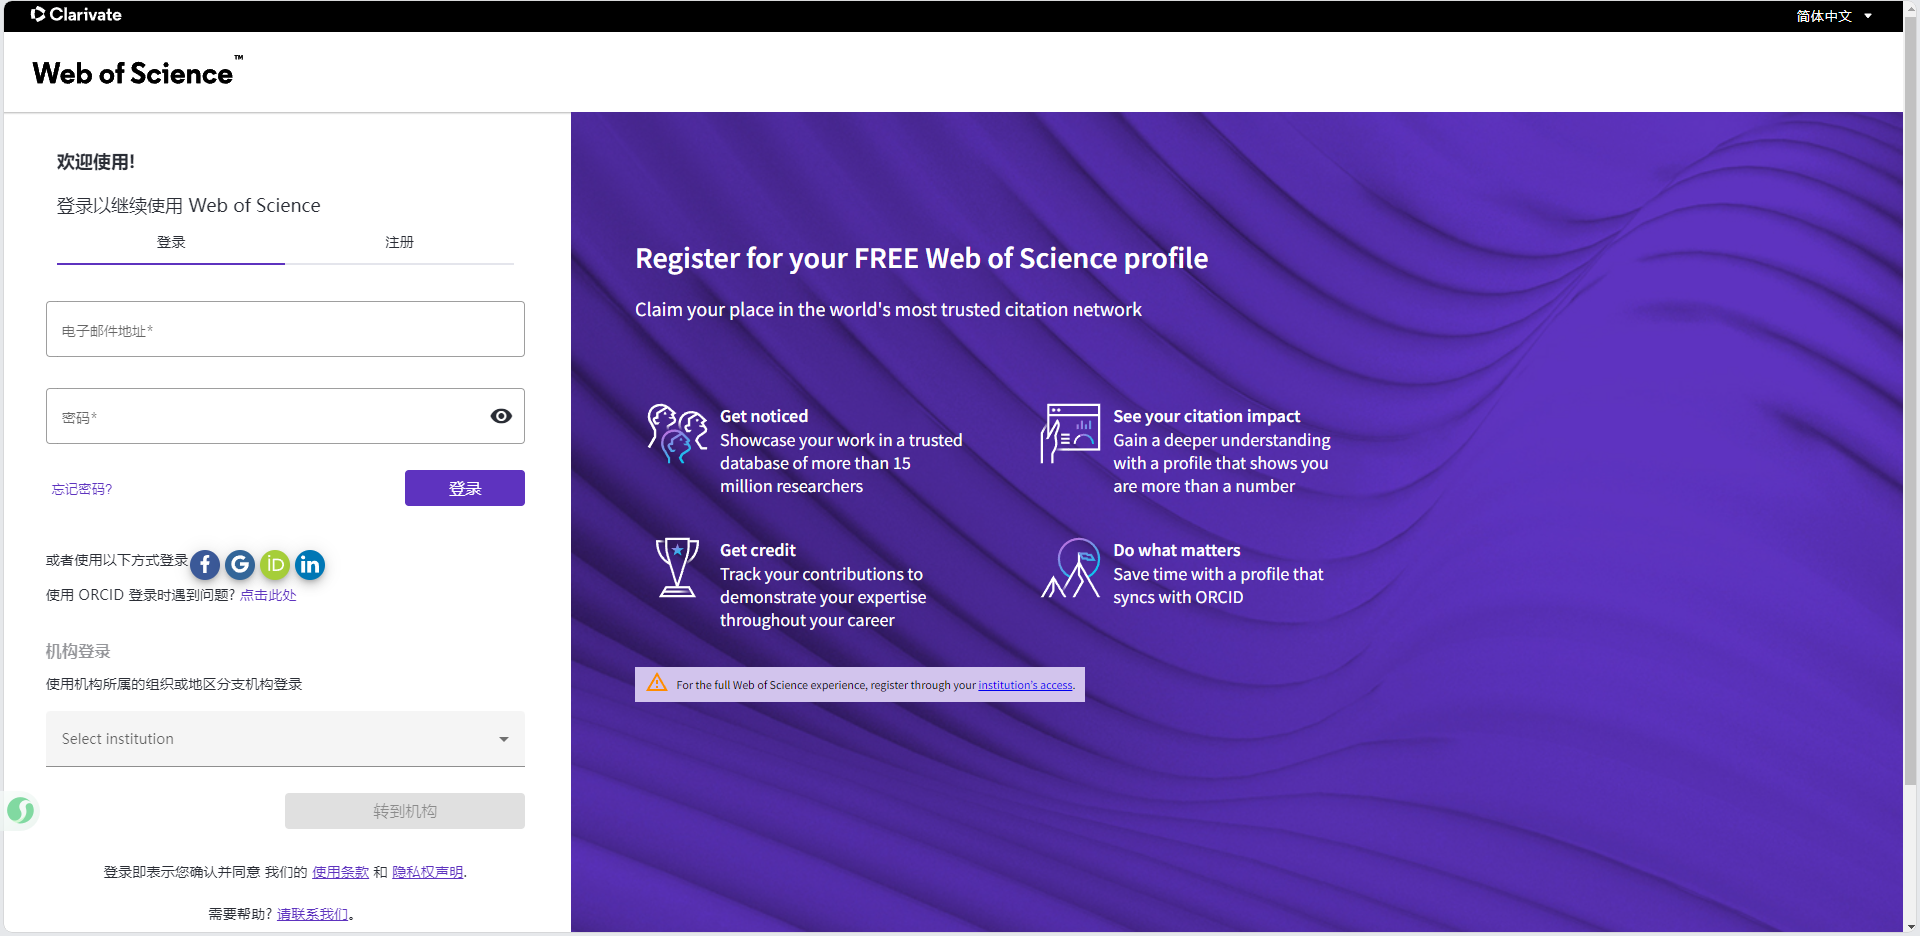Screen dimensions: 1920x936
Task: Click the green floating extension icon
Action: [21, 810]
